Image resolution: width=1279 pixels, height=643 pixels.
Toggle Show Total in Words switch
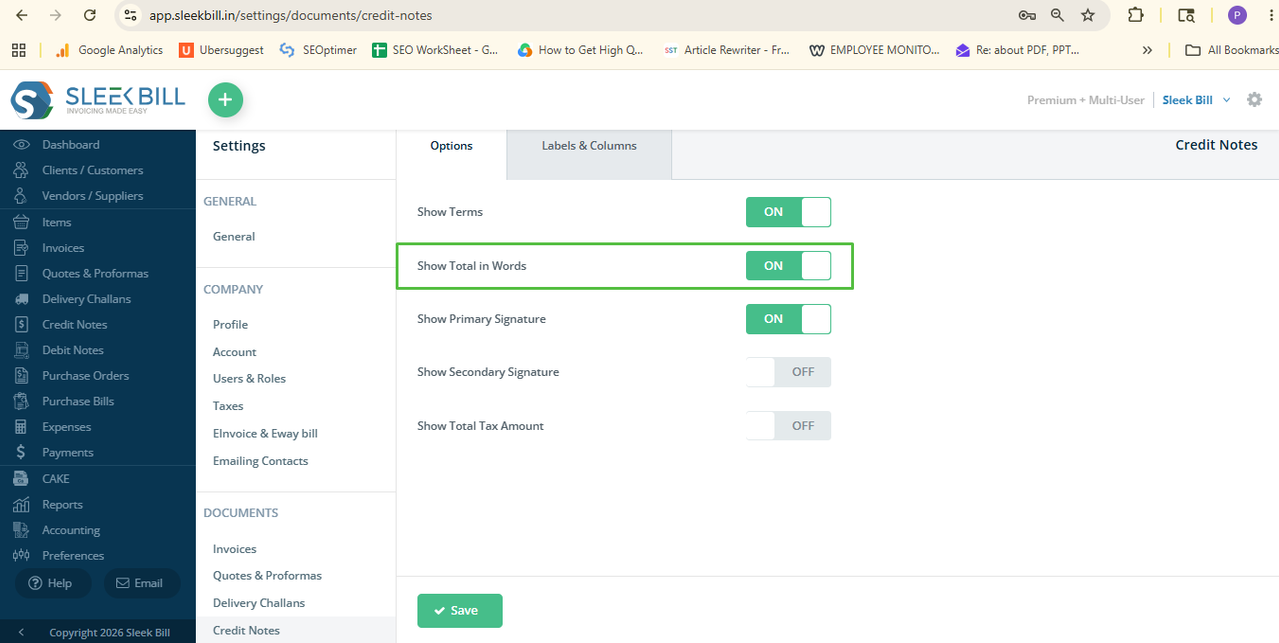pyautogui.click(x=788, y=265)
